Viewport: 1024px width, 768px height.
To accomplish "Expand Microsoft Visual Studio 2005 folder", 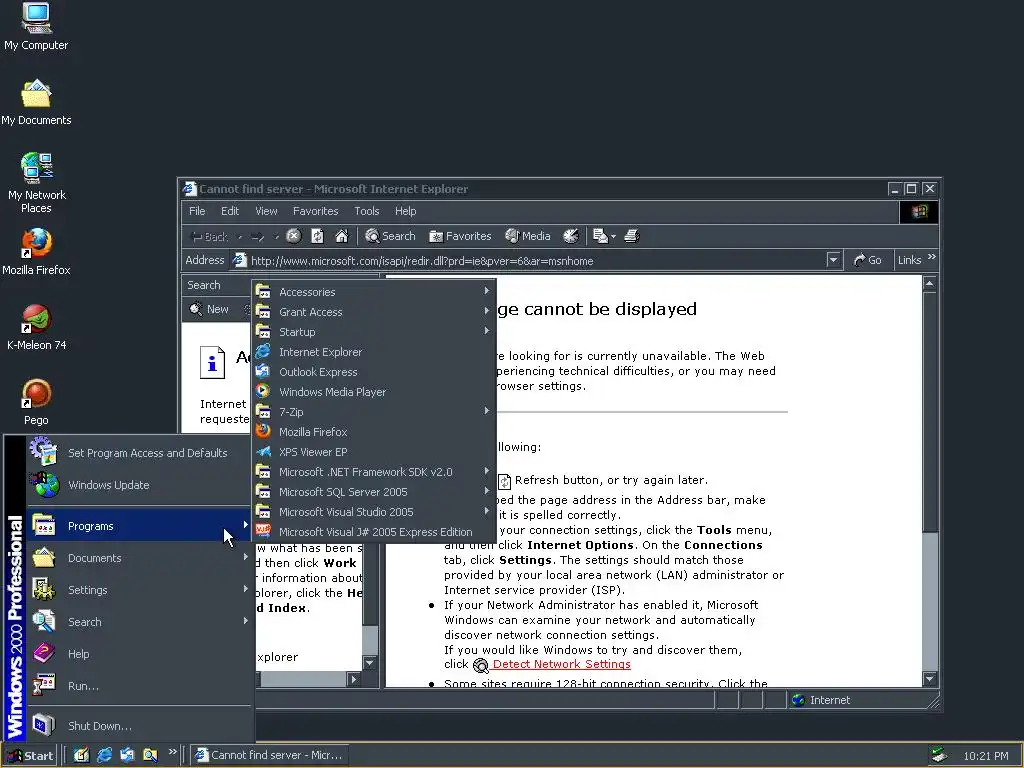I will pyautogui.click(x=374, y=512).
